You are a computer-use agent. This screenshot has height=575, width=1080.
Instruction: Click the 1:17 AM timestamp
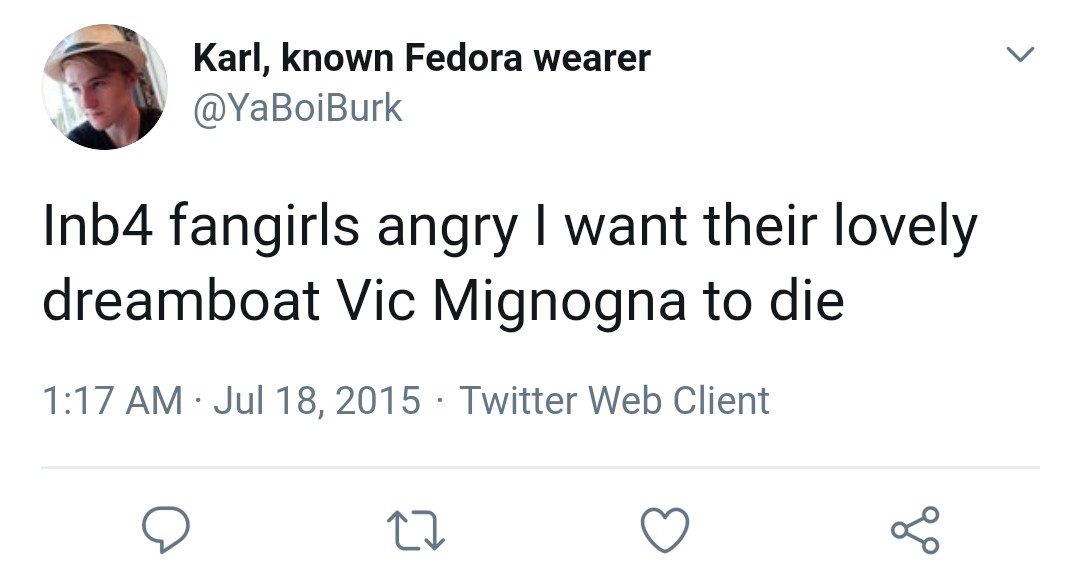click(113, 400)
